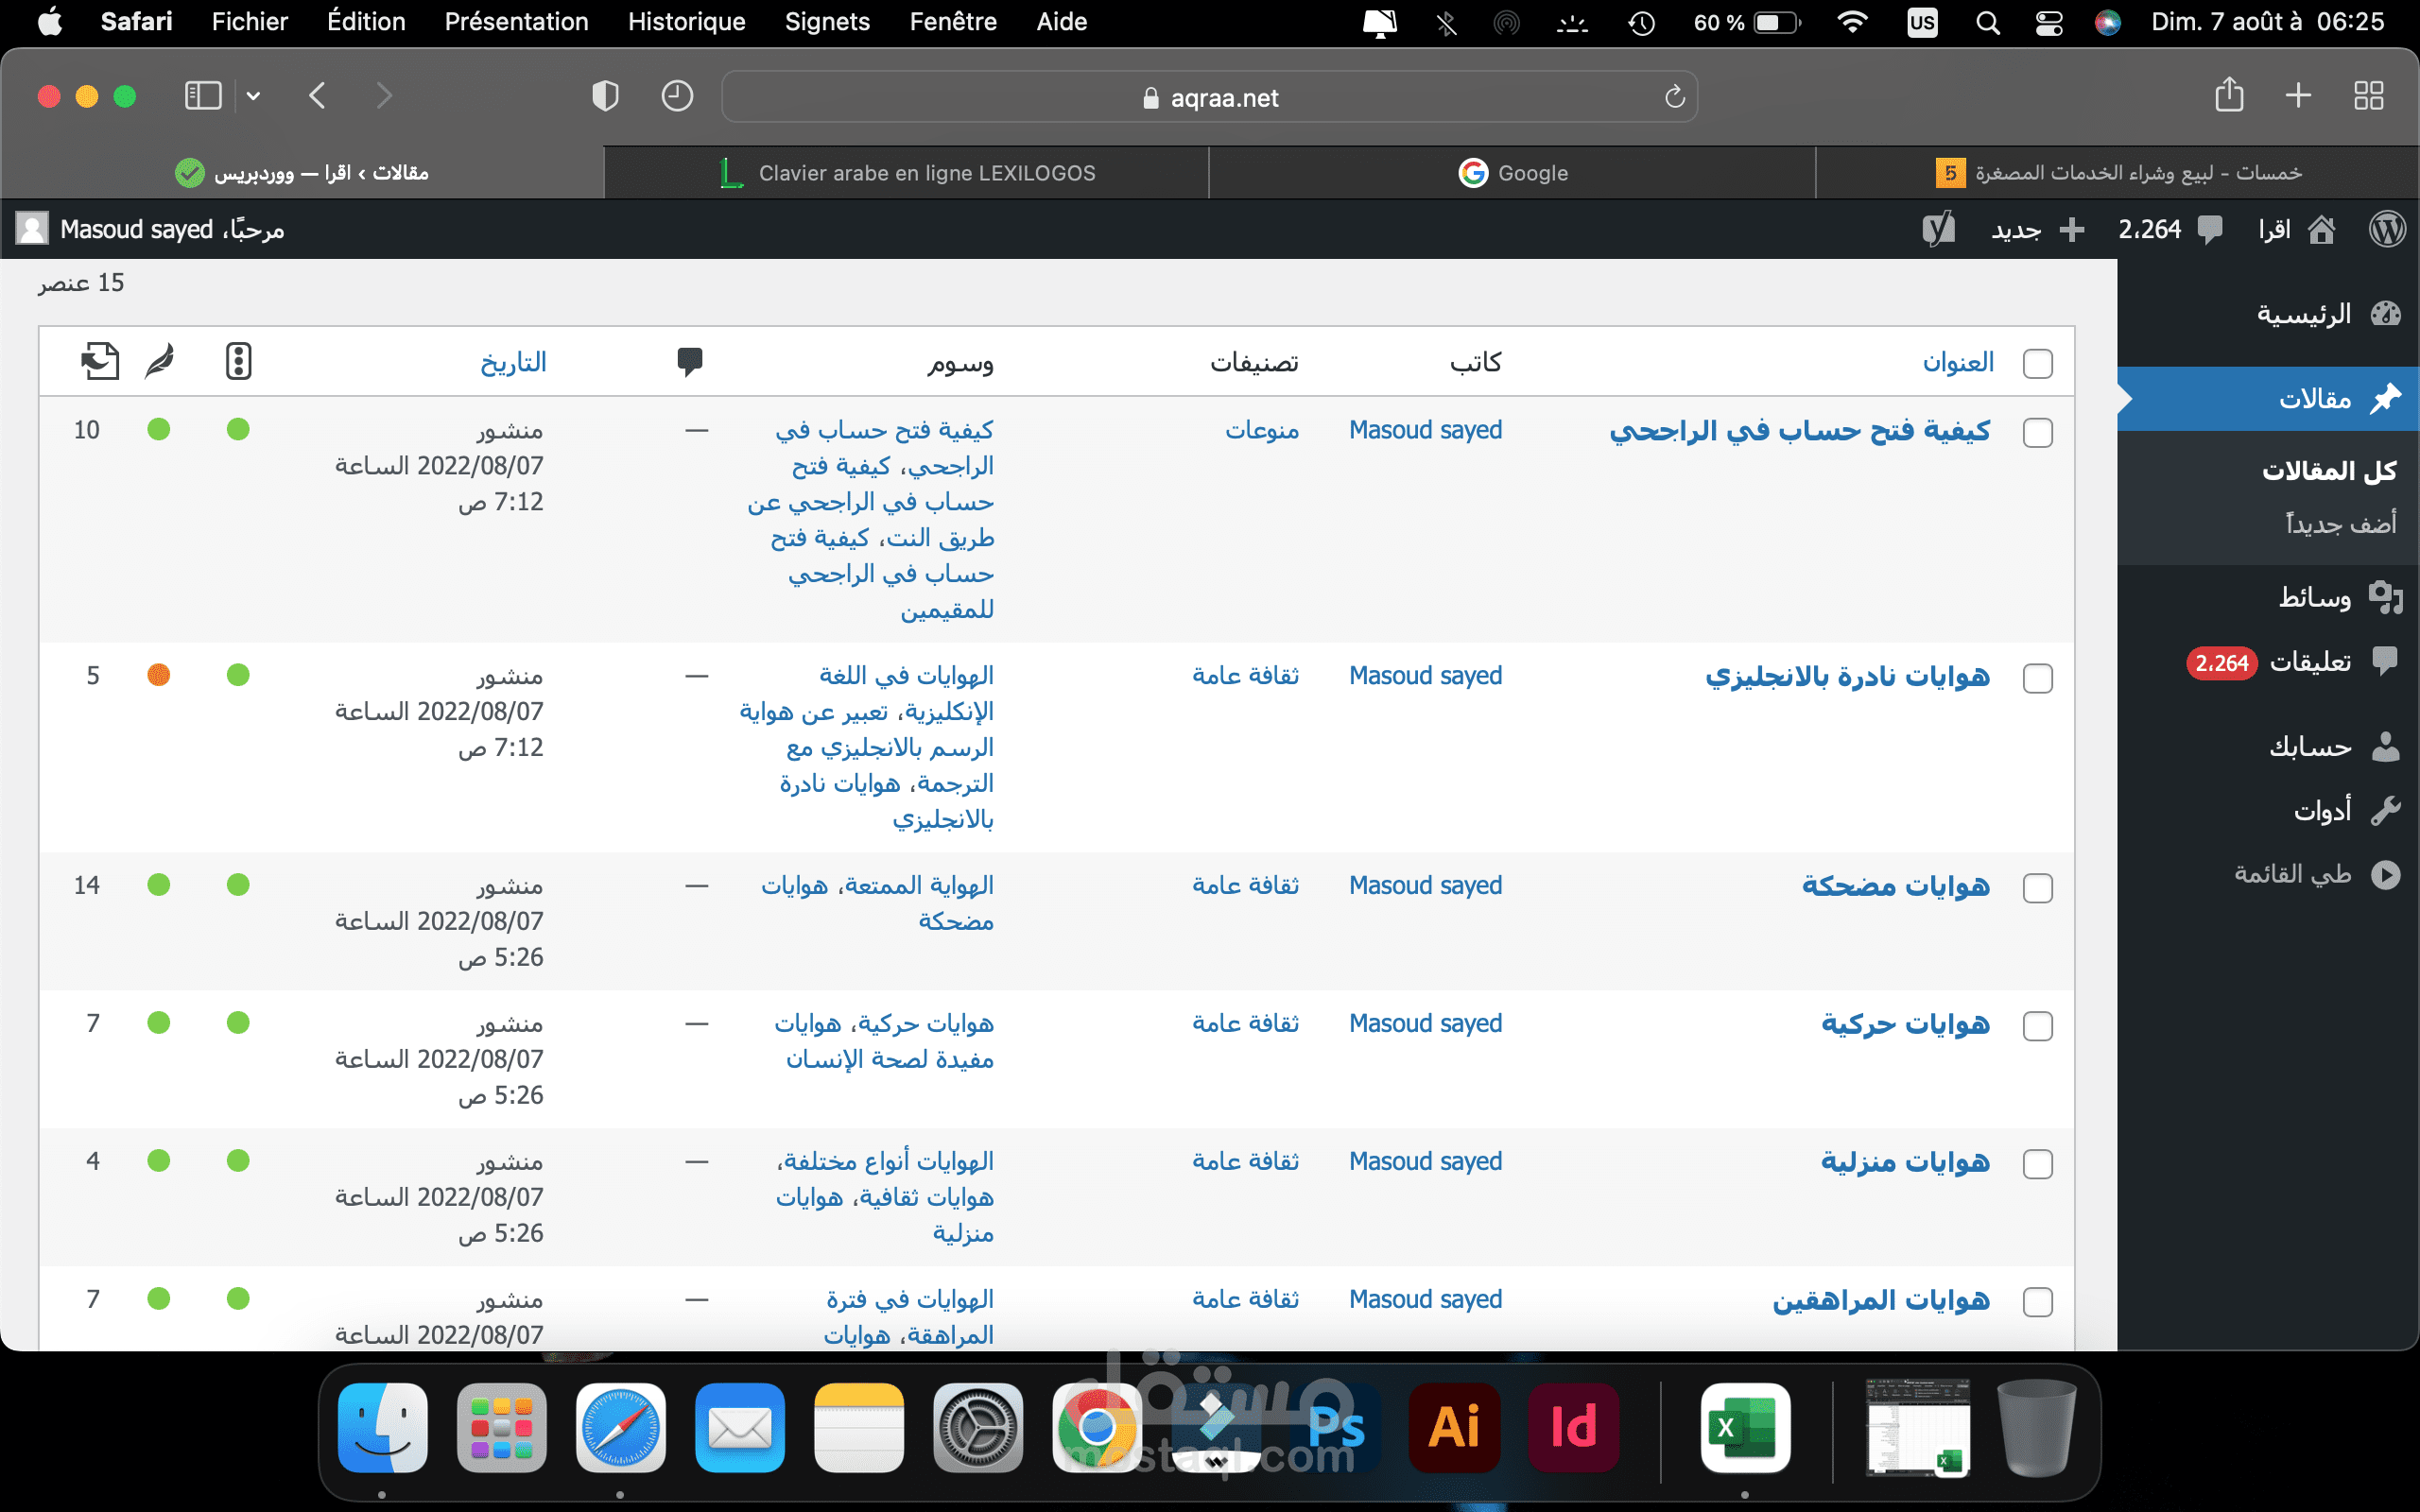
Task: Open Safari tab overview grid
Action: tap(2368, 96)
